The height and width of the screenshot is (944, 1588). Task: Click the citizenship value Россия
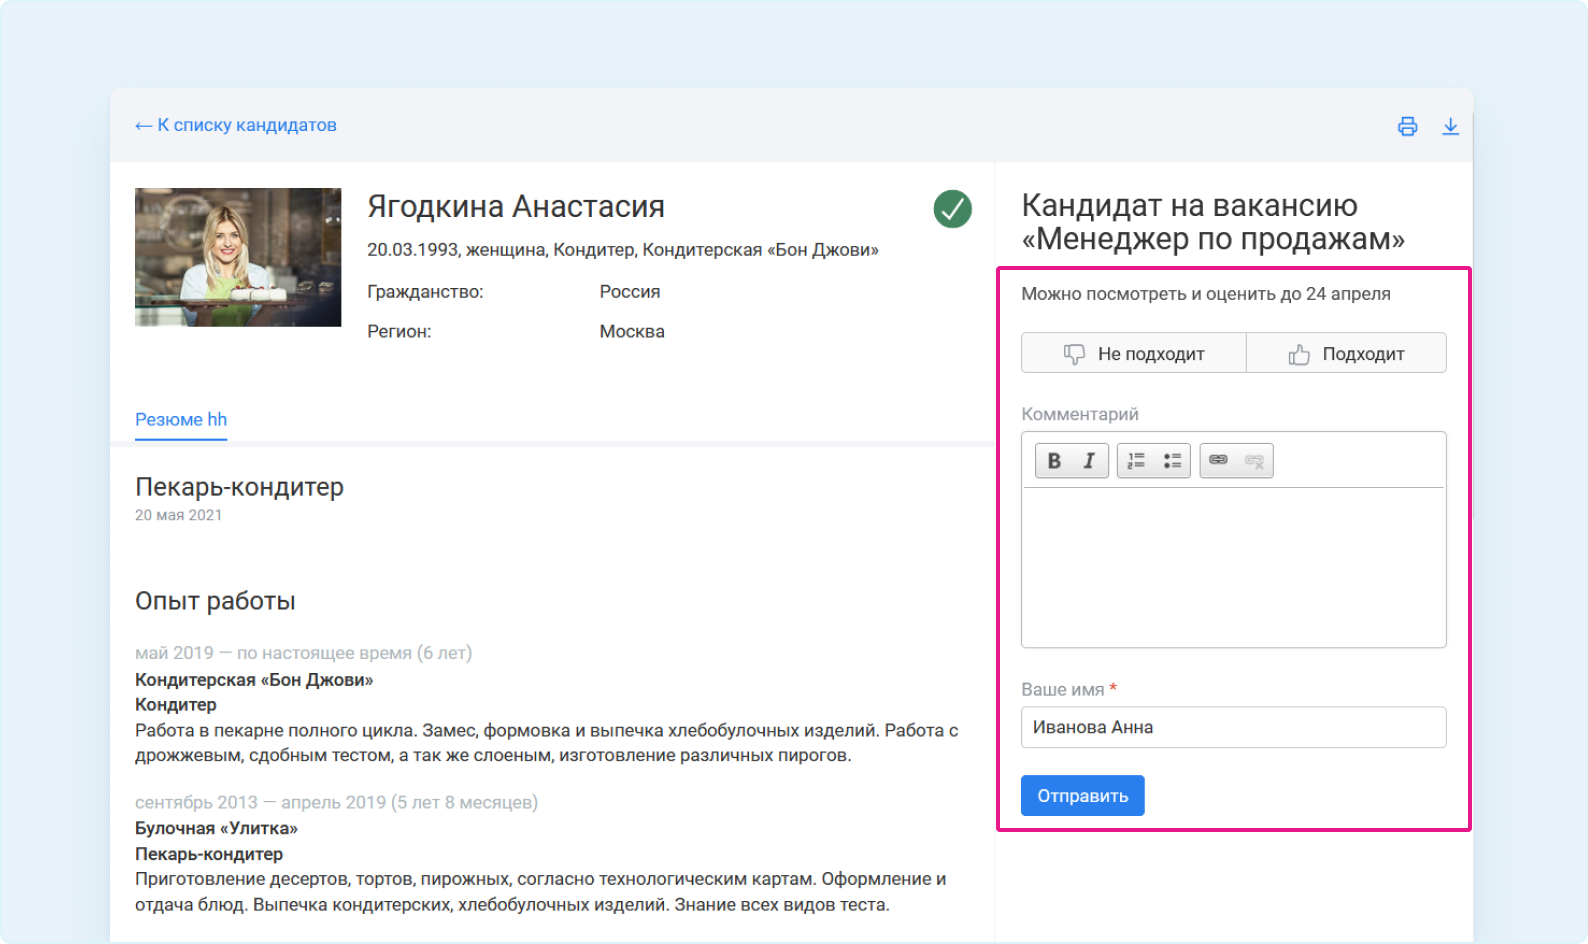pos(630,292)
